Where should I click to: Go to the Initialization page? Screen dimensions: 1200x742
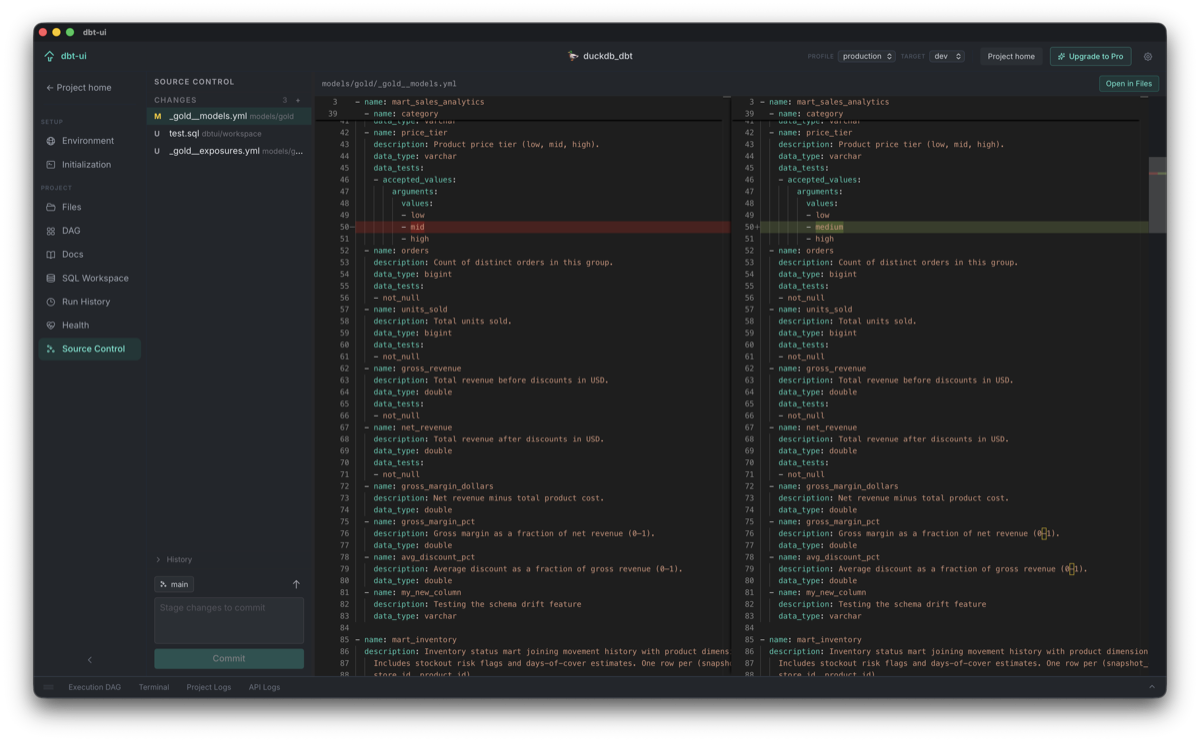pyautogui.click(x=89, y=165)
